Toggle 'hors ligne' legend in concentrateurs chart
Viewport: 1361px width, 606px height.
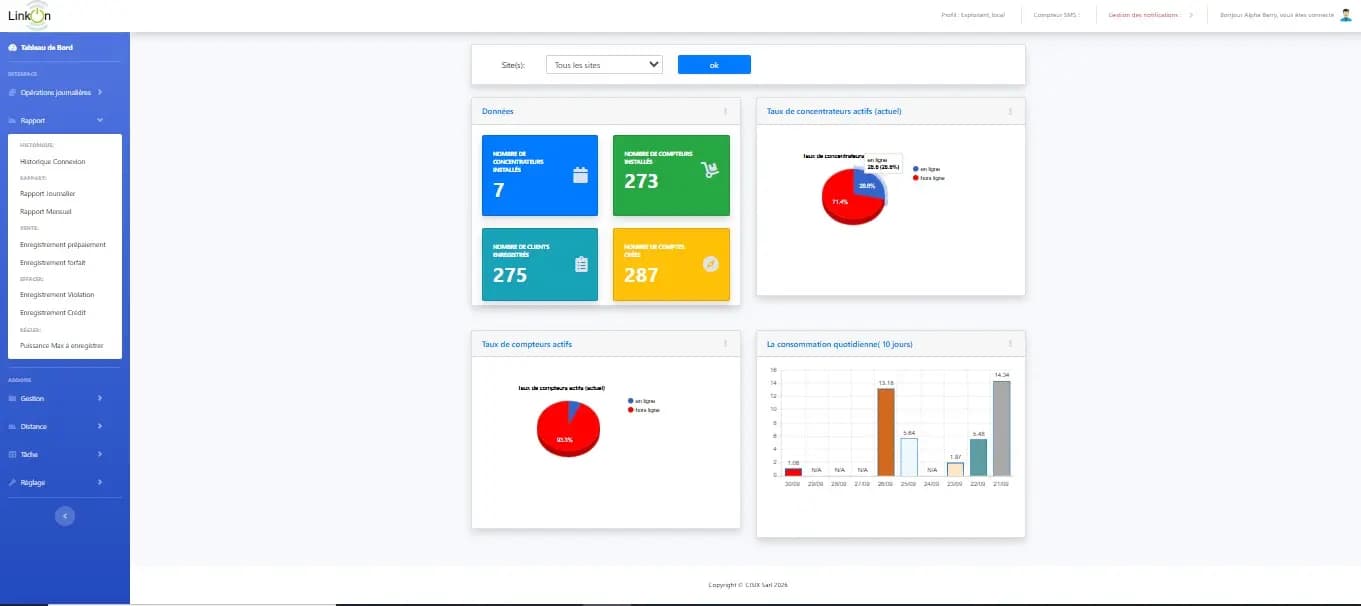(928, 178)
